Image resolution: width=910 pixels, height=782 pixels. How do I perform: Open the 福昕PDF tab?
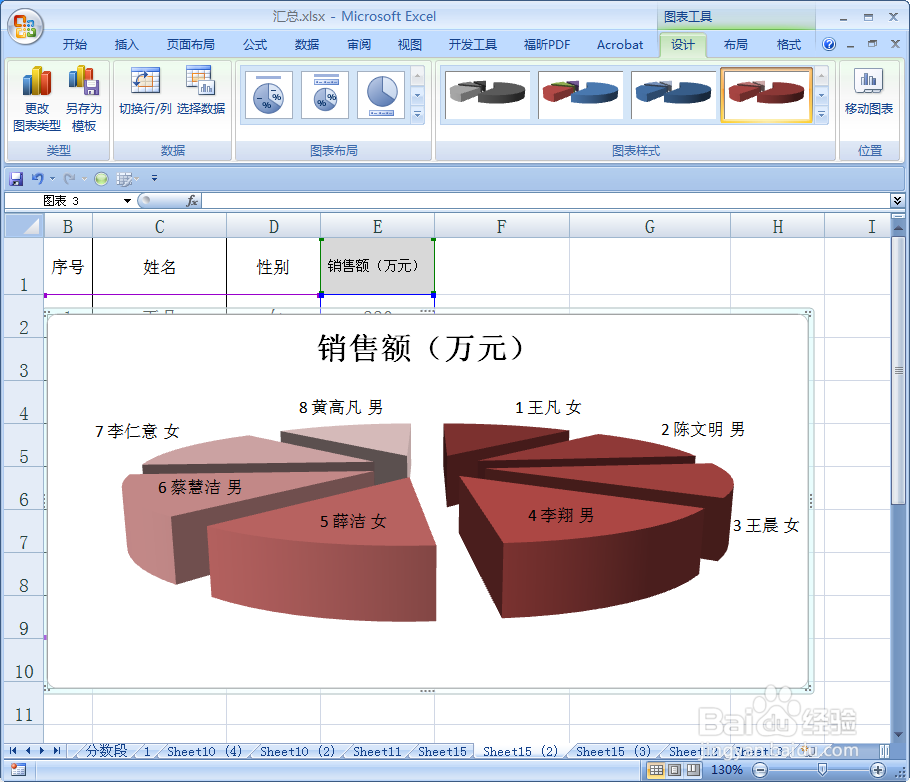547,45
